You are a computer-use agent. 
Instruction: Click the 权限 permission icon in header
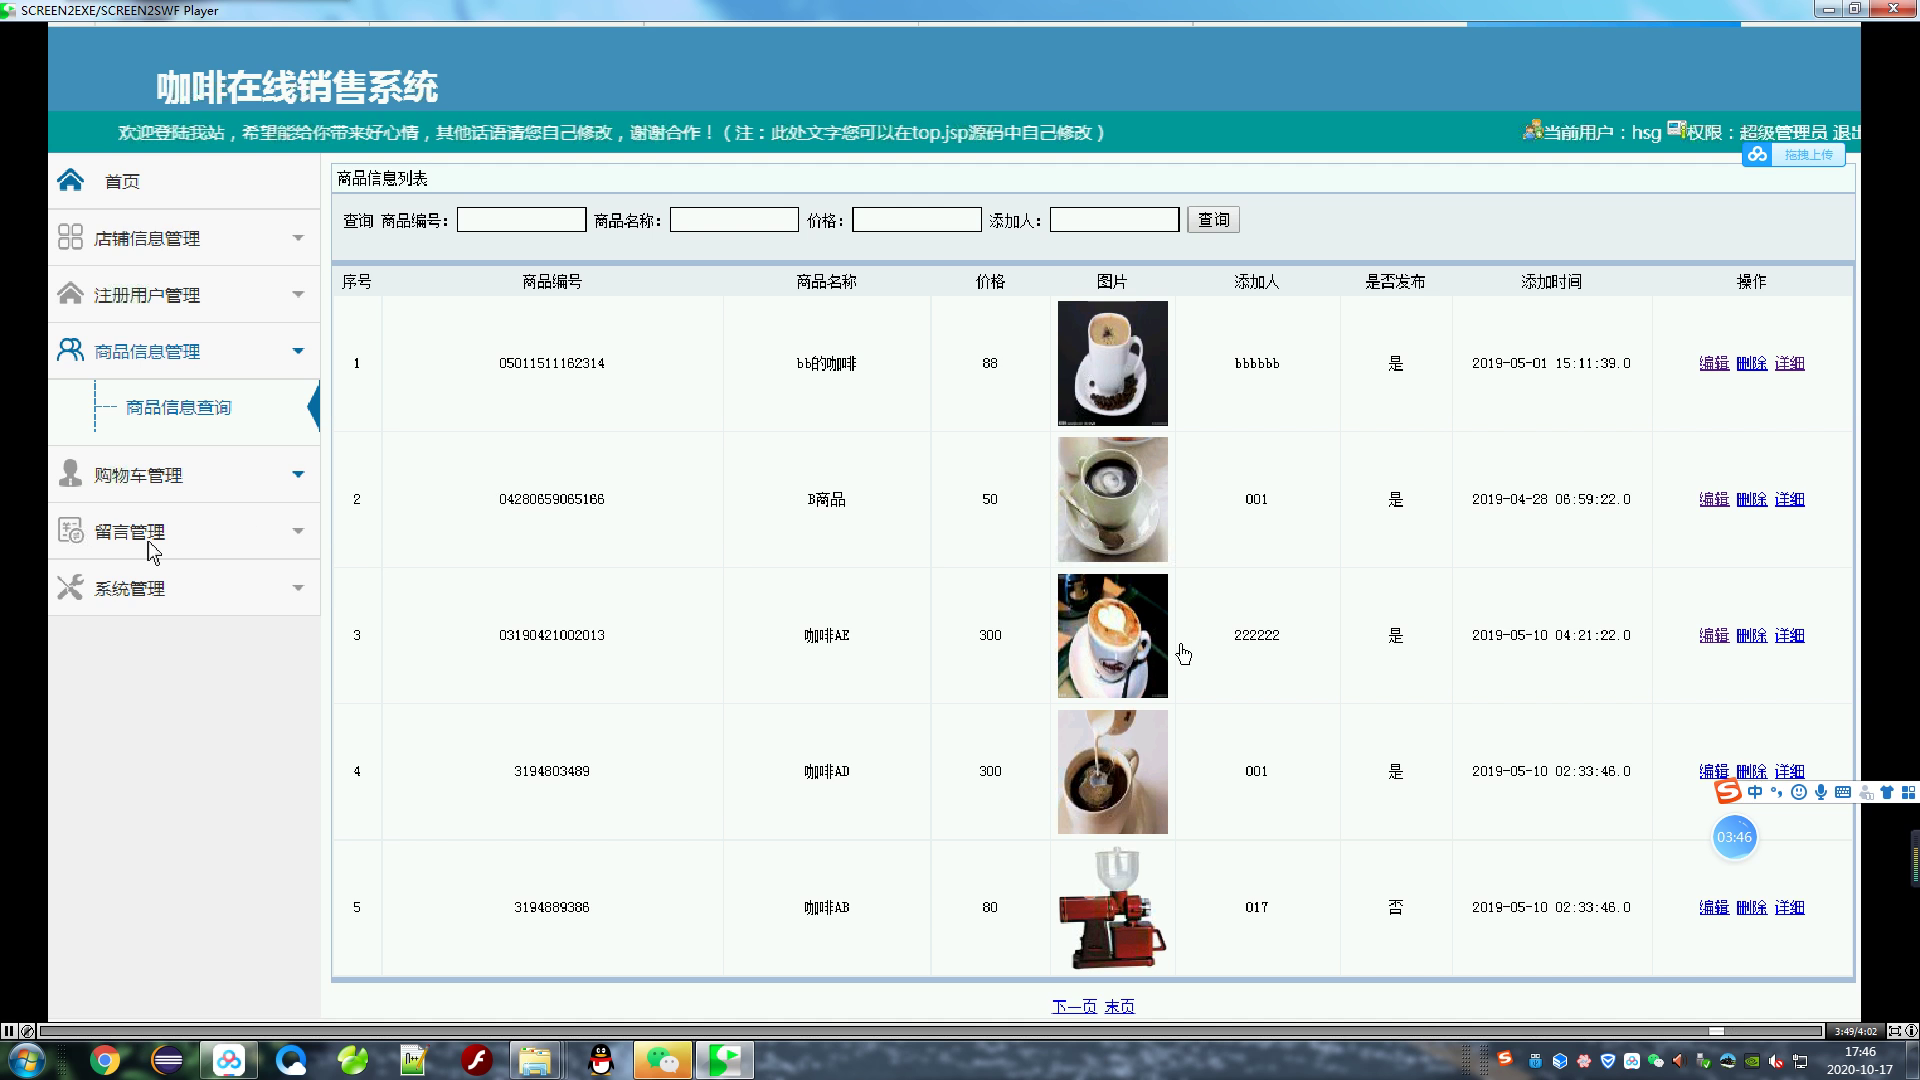(x=1676, y=130)
